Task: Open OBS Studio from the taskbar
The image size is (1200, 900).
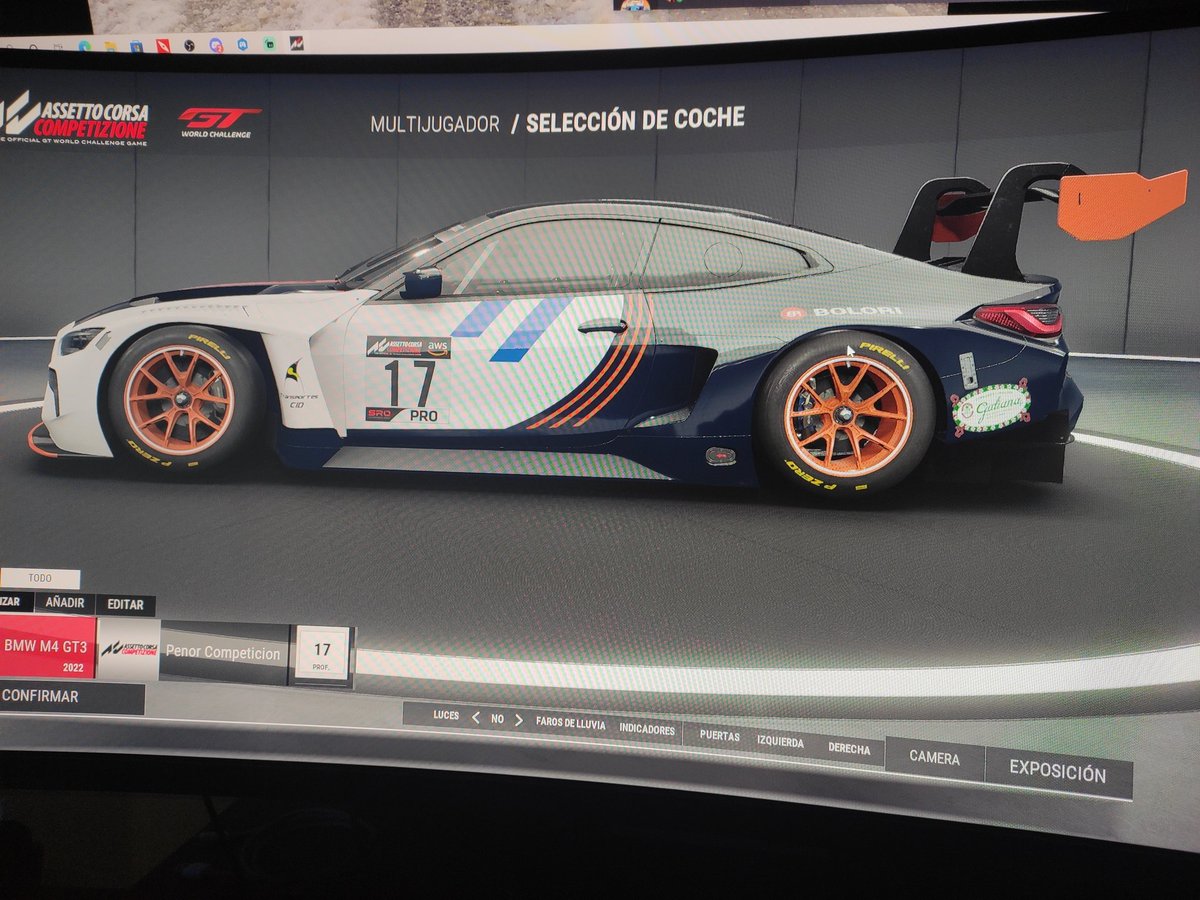Action: click(x=189, y=45)
